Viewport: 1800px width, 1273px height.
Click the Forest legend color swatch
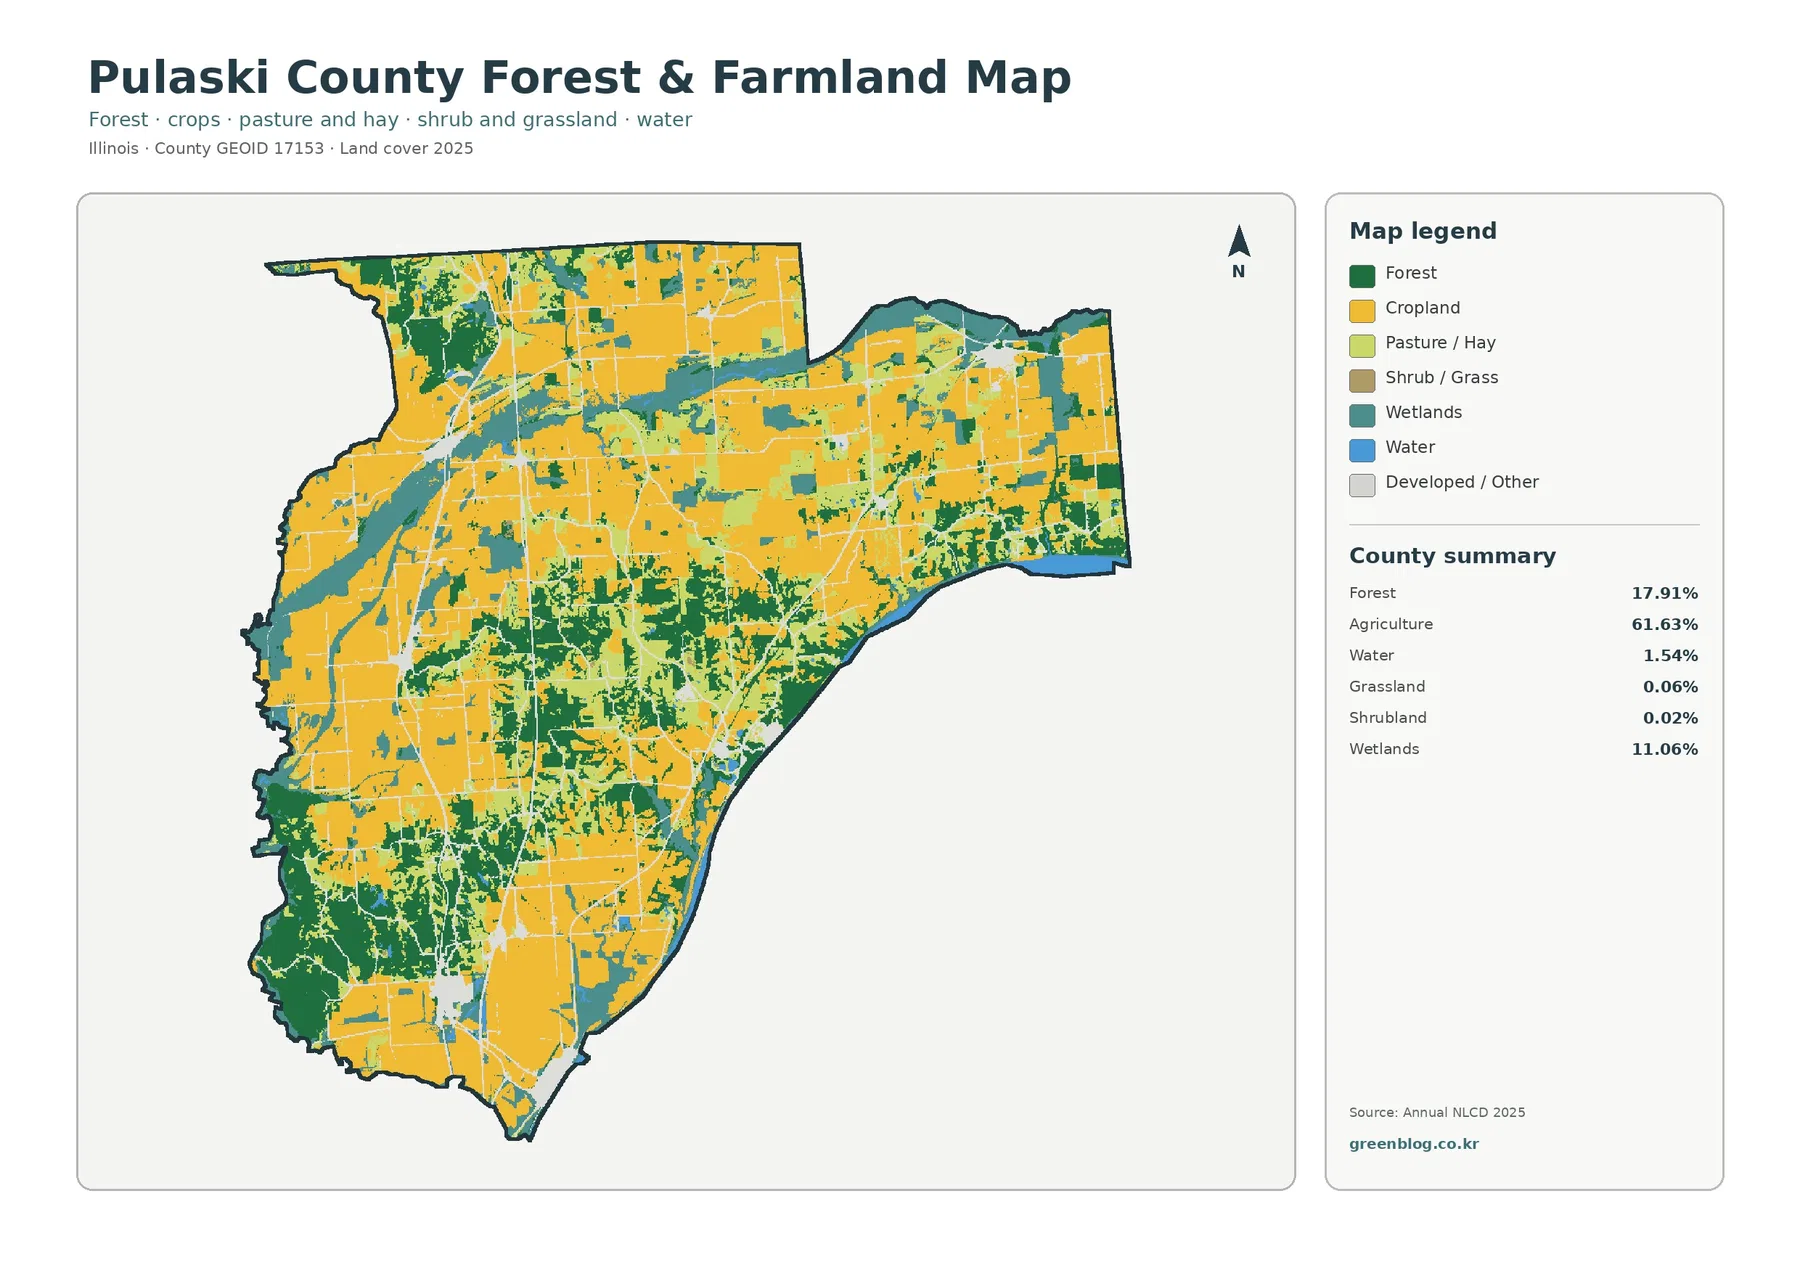click(1362, 276)
